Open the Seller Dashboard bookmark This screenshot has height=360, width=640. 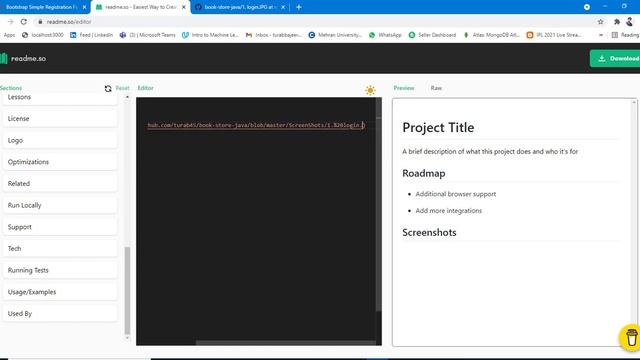432,35
